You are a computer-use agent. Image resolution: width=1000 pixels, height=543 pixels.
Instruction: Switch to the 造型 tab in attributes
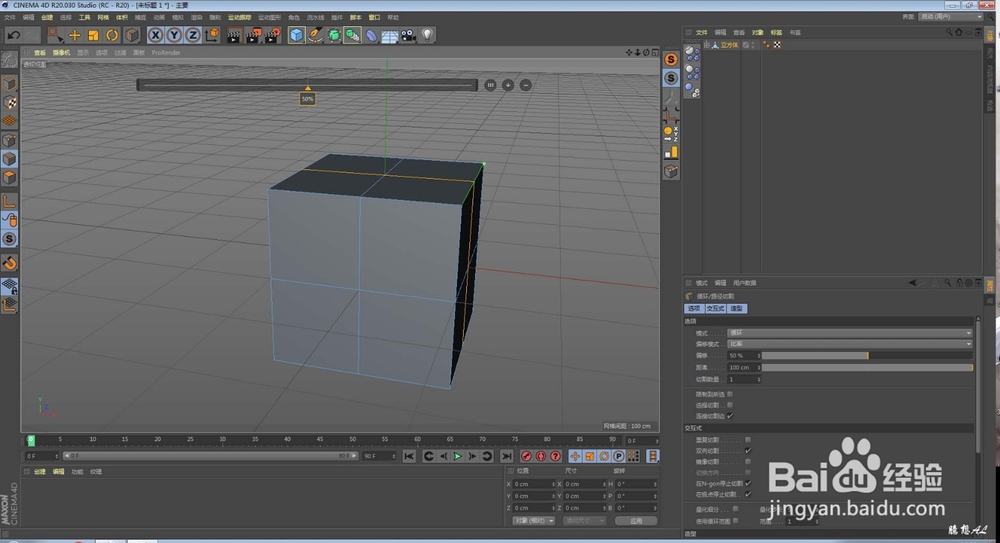[x=736, y=308]
